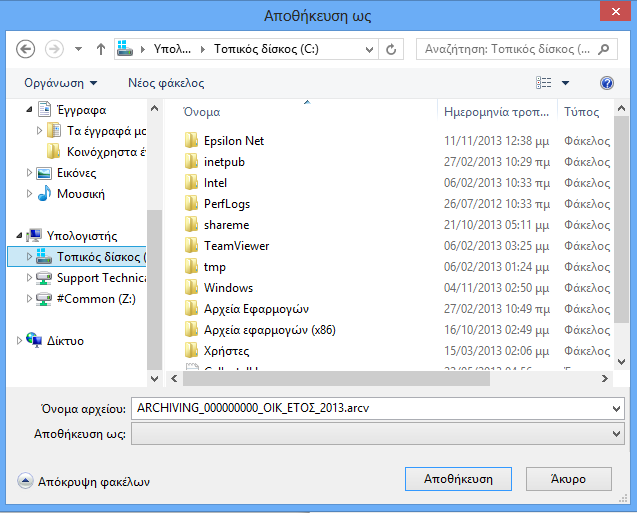Sort by Ημερομηνία τροποποίησης column
Screen dimensions: 637x513
click(x=497, y=111)
